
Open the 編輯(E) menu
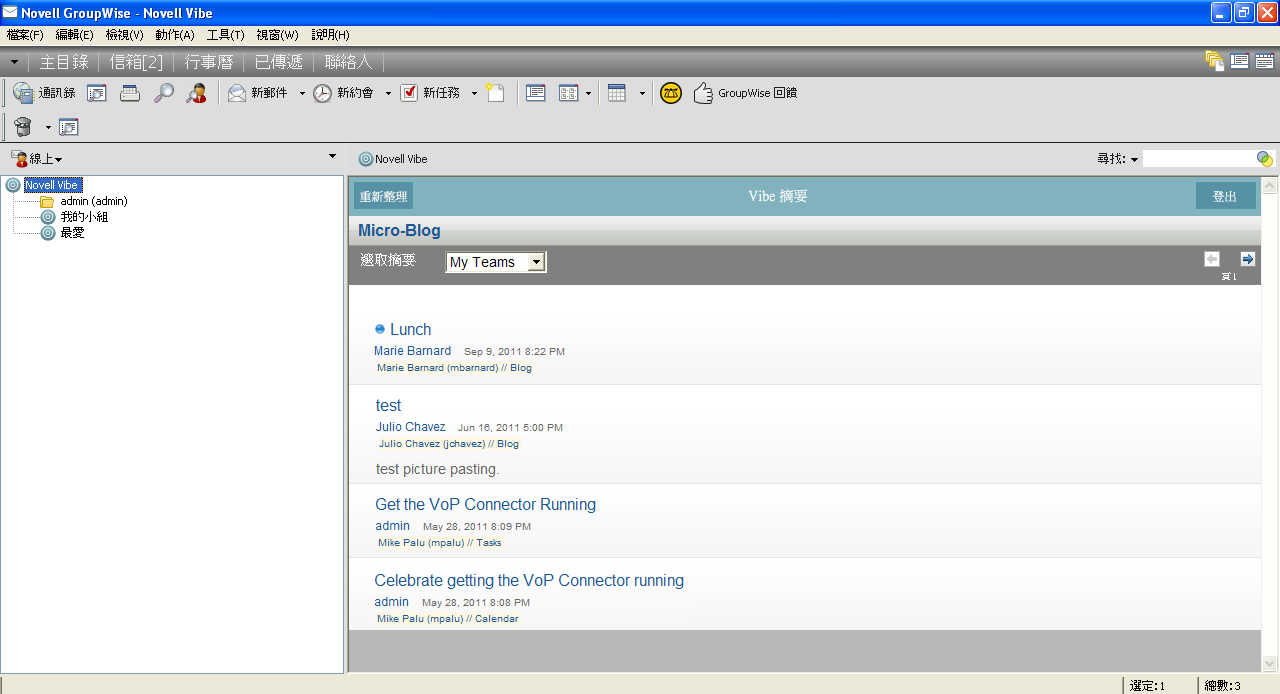[74, 35]
